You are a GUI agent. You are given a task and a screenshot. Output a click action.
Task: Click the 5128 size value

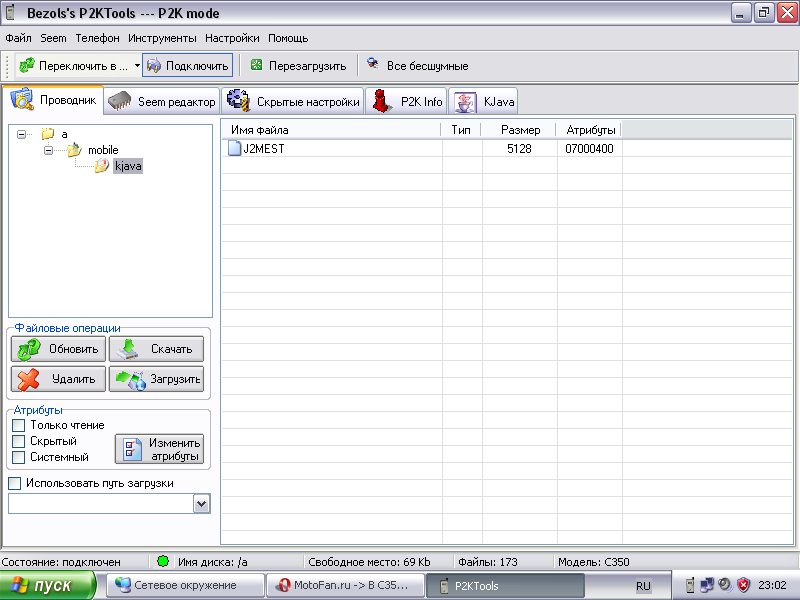(x=519, y=149)
